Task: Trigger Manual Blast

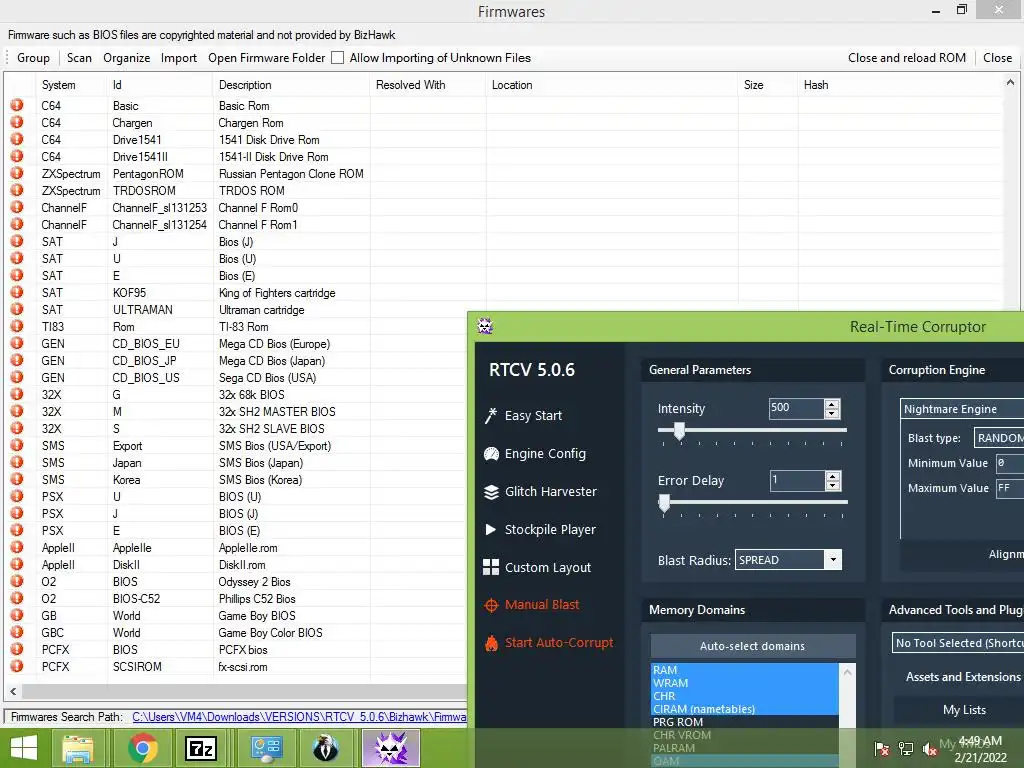Action: click(x=532, y=605)
